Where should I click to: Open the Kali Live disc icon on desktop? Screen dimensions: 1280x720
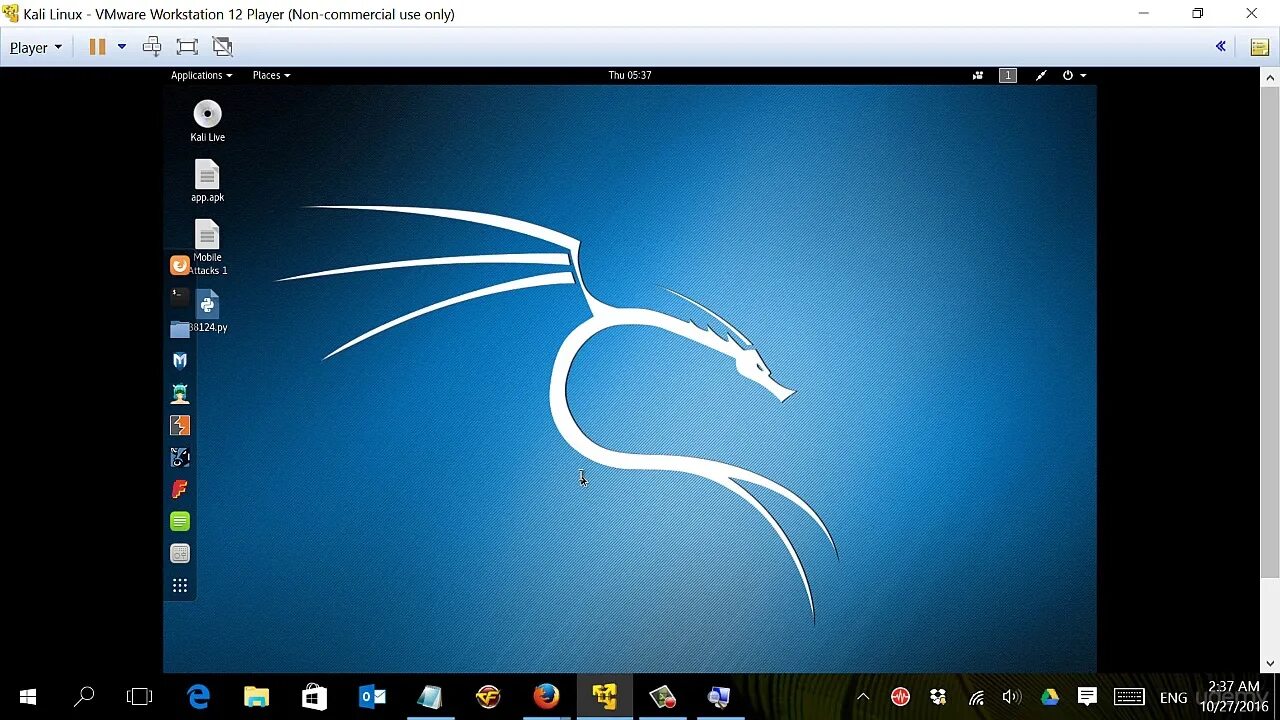tap(208, 121)
